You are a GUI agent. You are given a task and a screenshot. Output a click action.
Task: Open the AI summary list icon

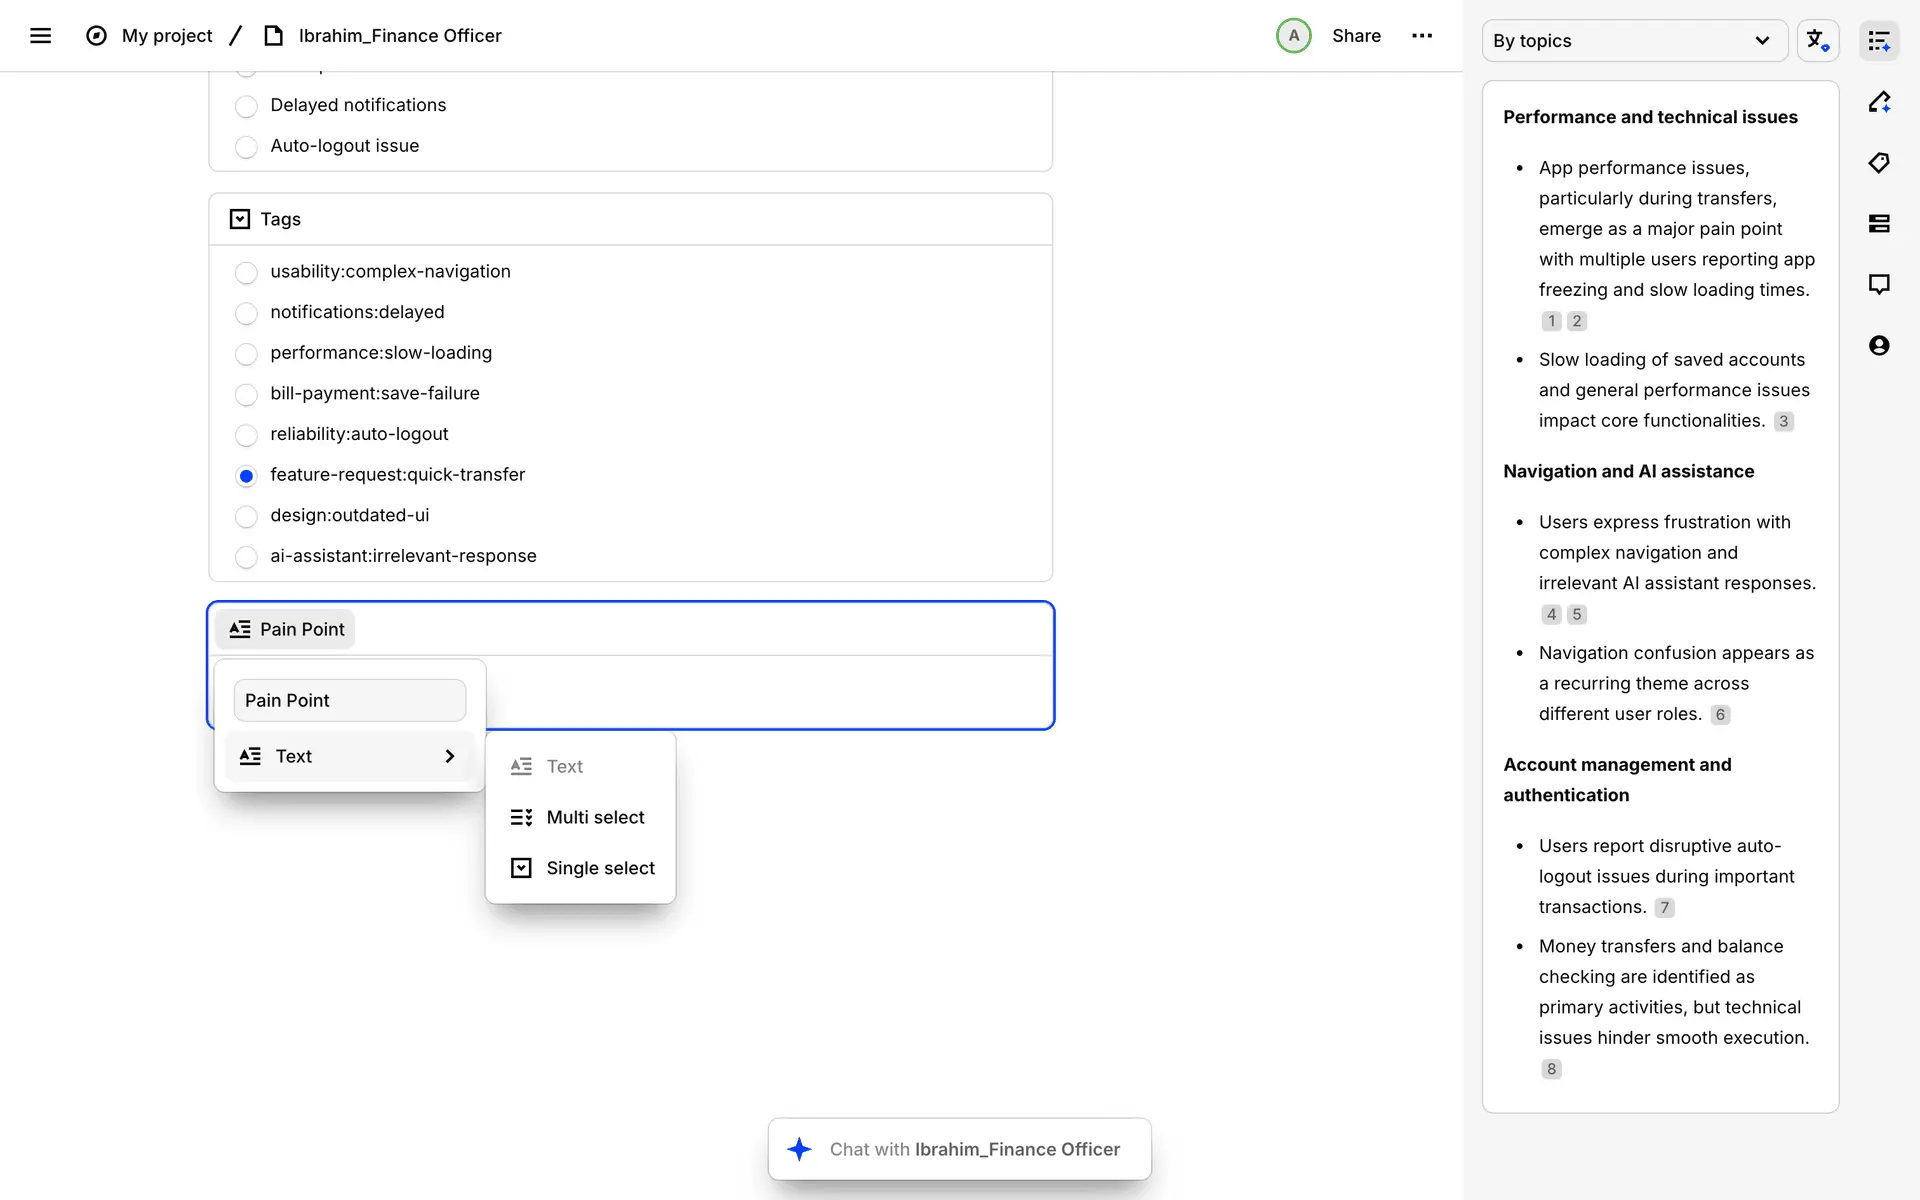pyautogui.click(x=1879, y=41)
